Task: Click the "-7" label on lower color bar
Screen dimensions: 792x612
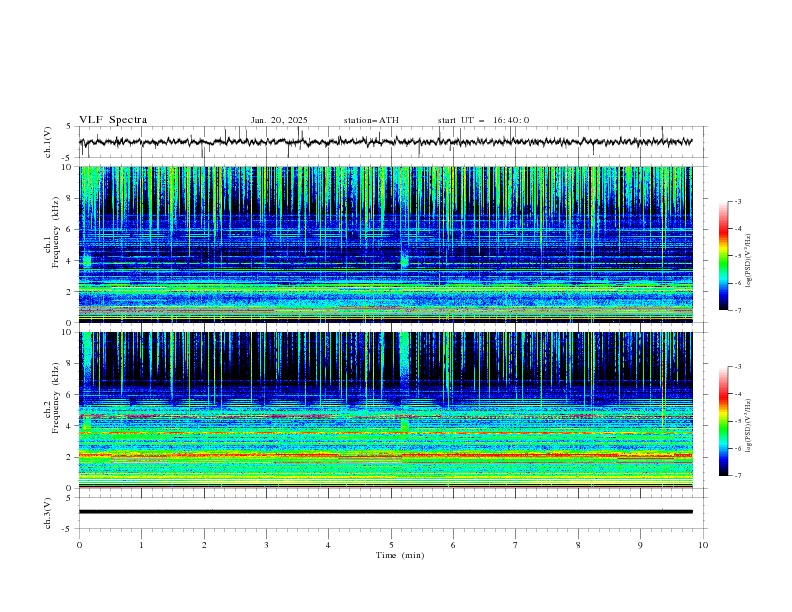Action: [x=738, y=476]
